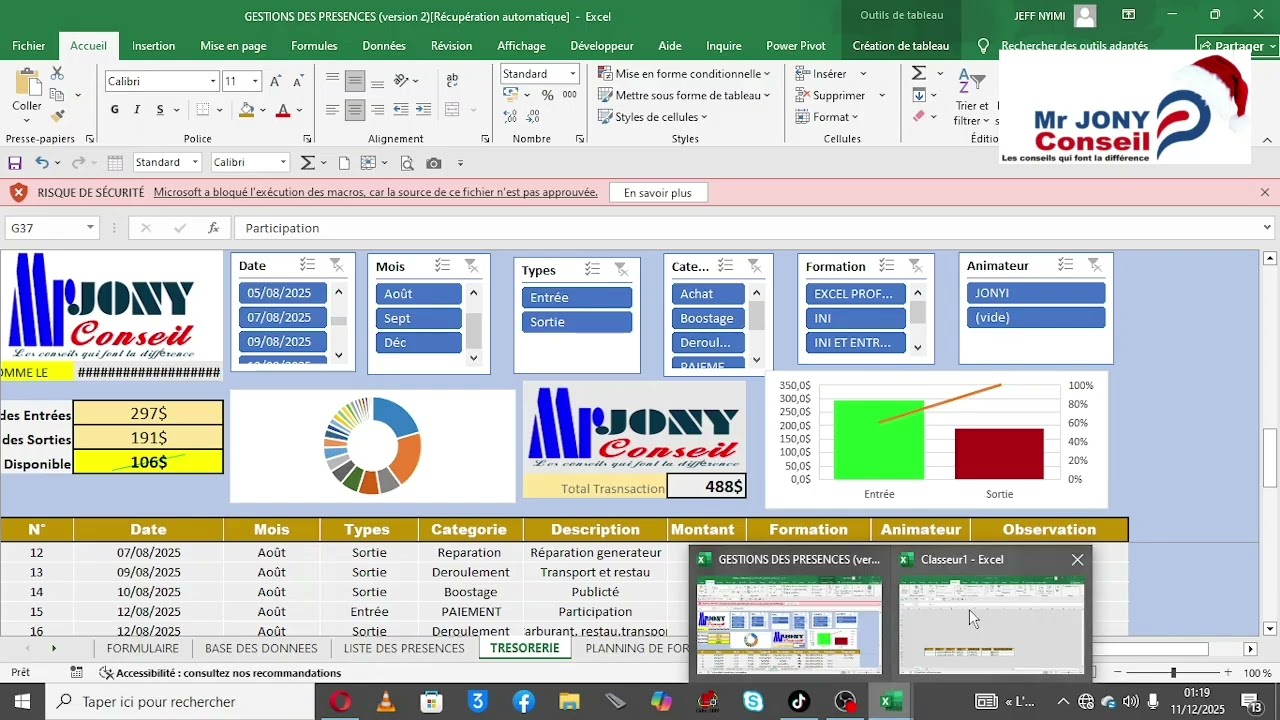Switch to the Insertion ribbon tab
Image resolution: width=1280 pixels, height=720 pixels.
[153, 46]
